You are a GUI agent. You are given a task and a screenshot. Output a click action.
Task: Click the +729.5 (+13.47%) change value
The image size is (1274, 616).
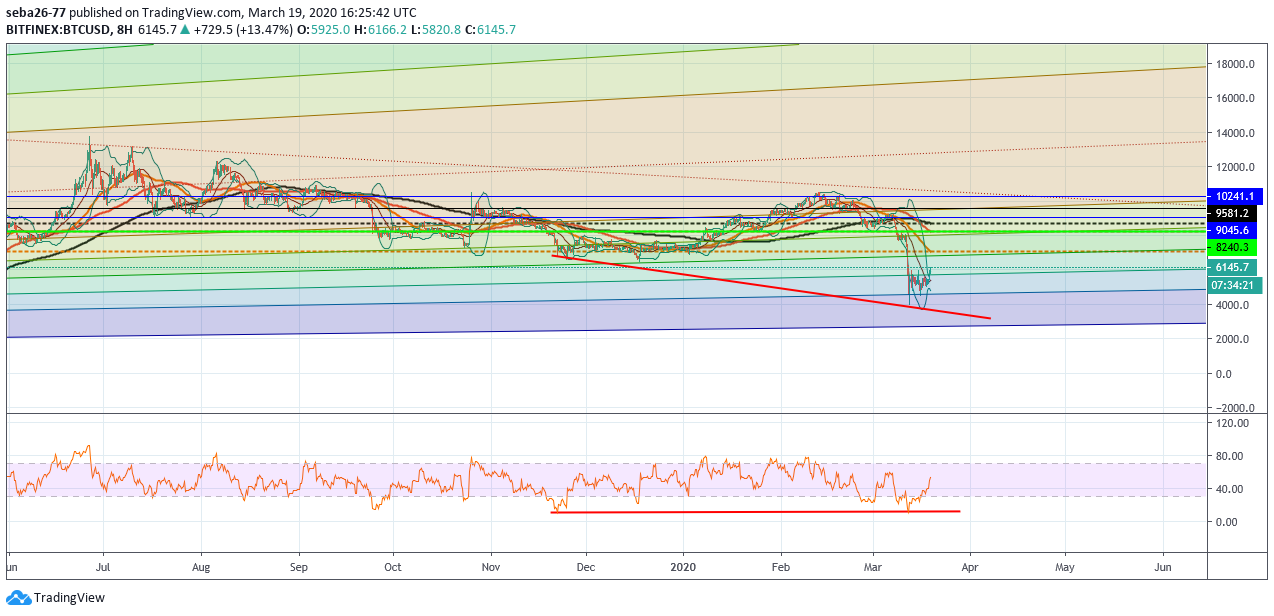click(243, 30)
